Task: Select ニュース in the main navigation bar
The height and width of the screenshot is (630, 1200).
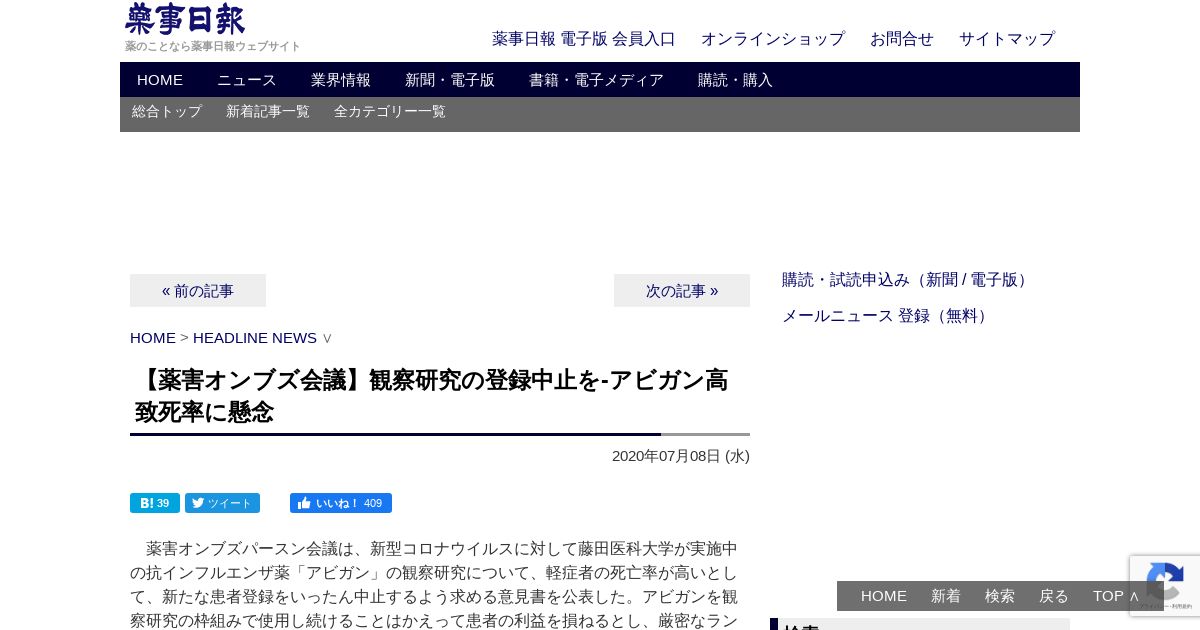Action: [x=247, y=80]
